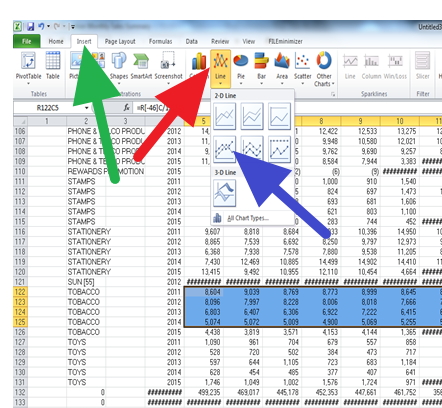Viewport: 442px width, 408px height.
Task: Click the Name Box showing R122C5
Action: [x=48, y=108]
